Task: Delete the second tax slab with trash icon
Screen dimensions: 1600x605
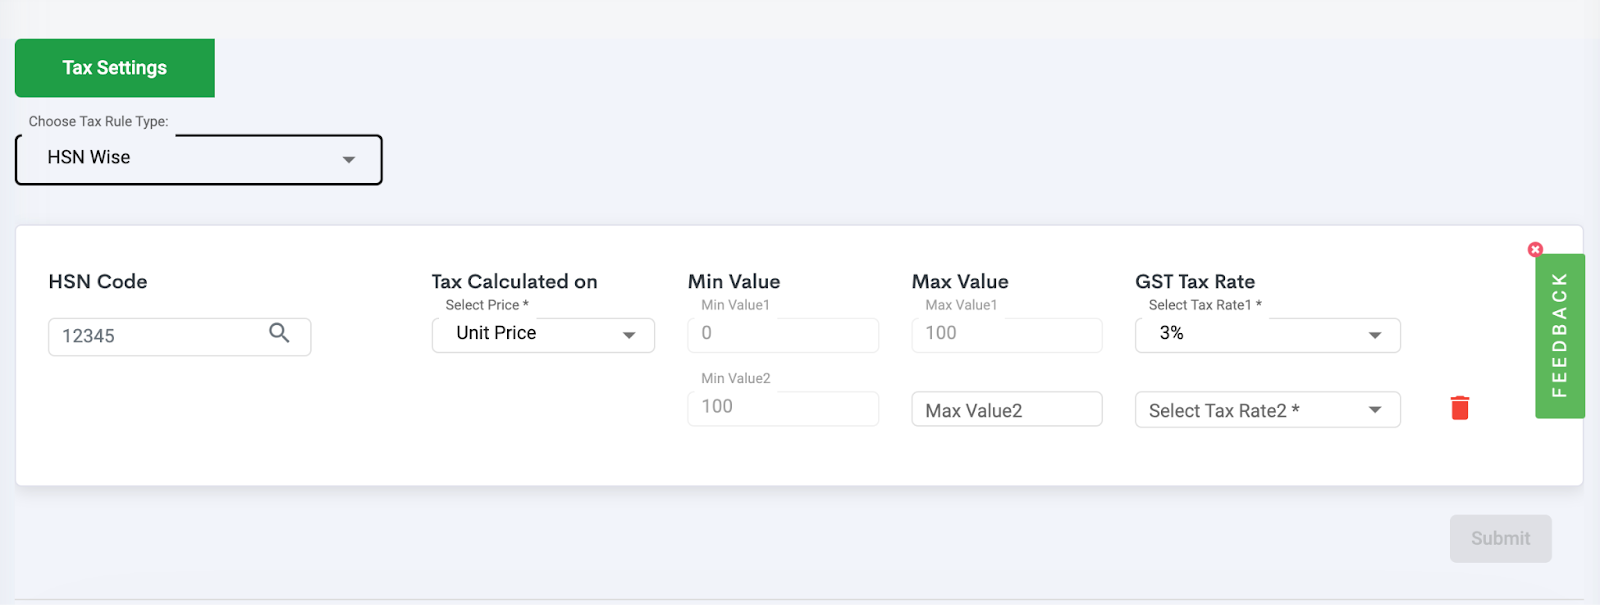Action: tap(1460, 407)
